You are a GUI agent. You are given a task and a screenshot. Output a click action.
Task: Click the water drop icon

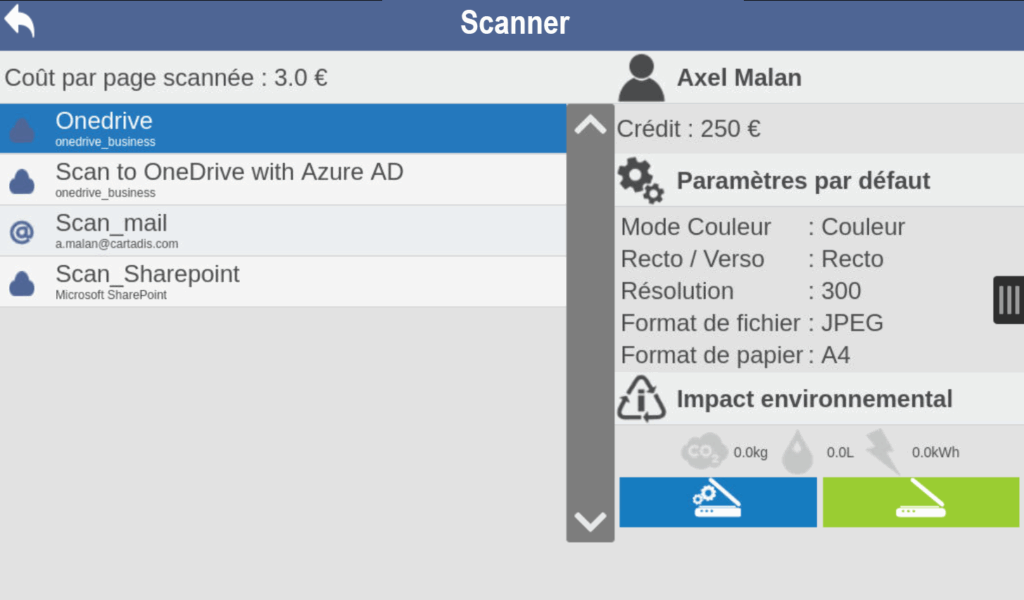(x=797, y=452)
